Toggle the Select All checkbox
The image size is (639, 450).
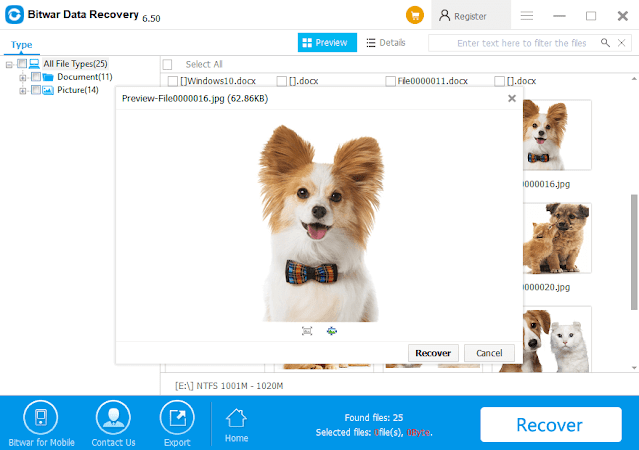pyautogui.click(x=168, y=64)
